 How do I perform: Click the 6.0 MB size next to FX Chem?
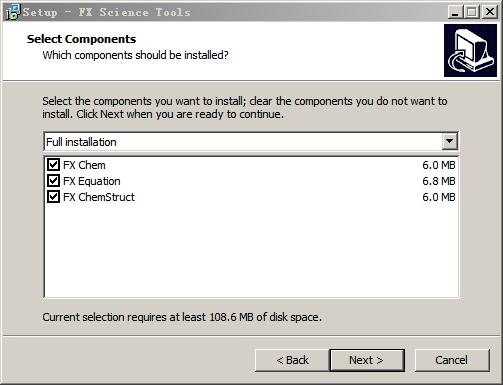[439, 165]
